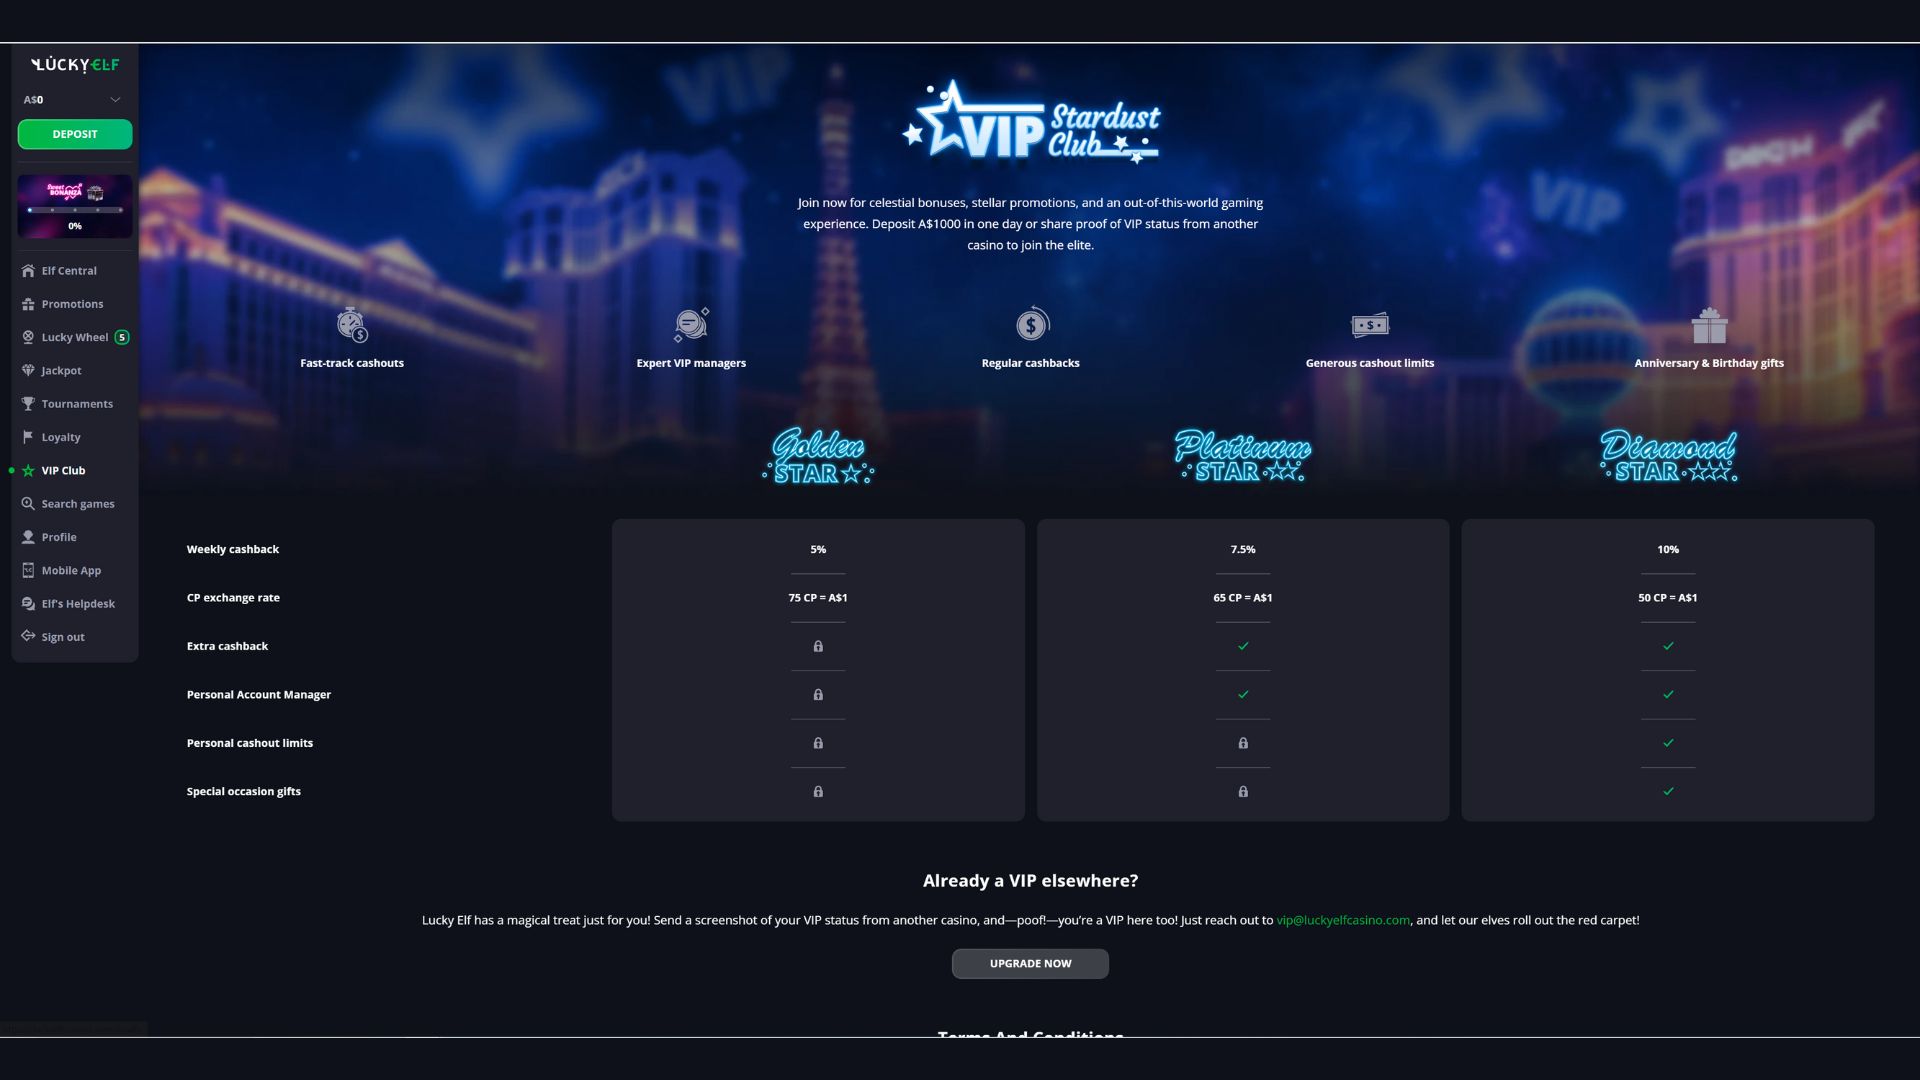The height and width of the screenshot is (1080, 1920).
Task: Click the Anniversary & Birthday gifts icon
Action: 1709,324
